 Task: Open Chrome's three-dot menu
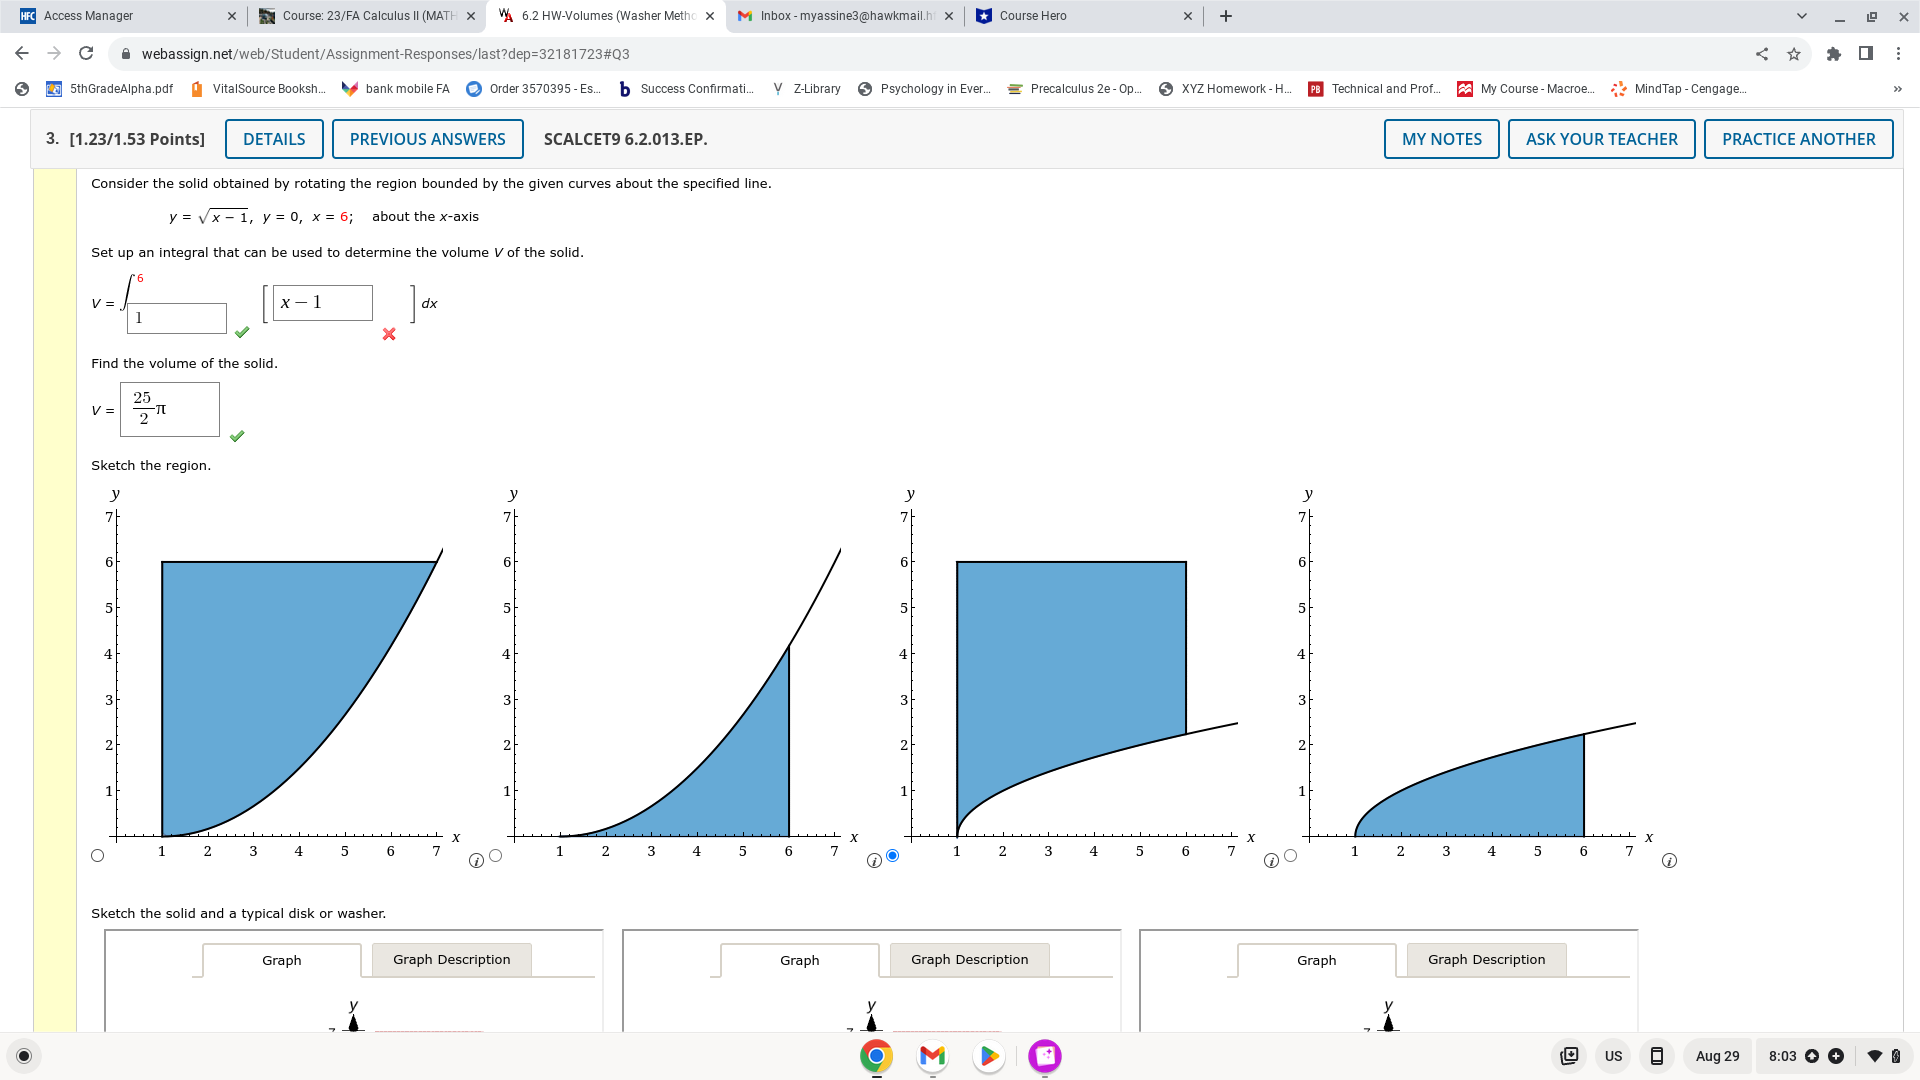(x=1898, y=54)
